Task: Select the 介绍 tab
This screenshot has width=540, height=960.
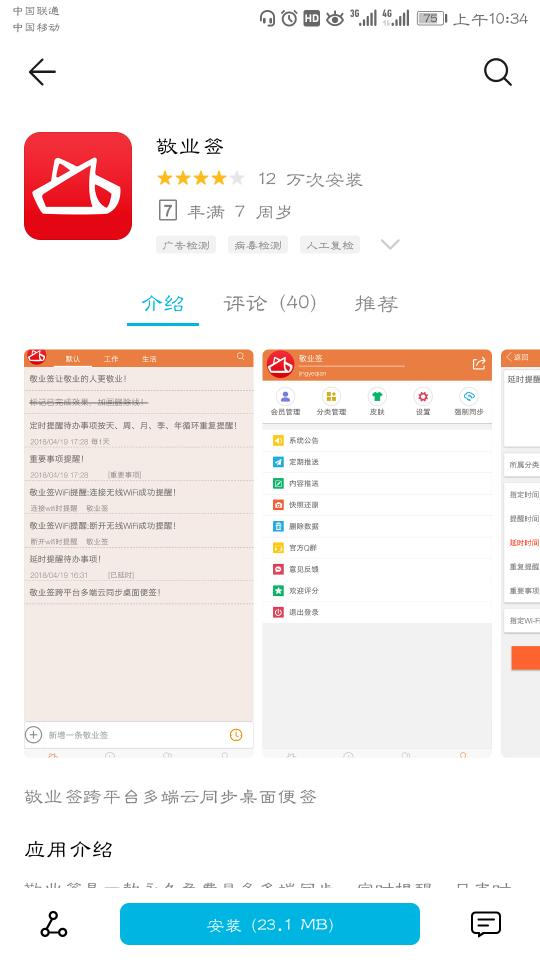Action: click(163, 303)
